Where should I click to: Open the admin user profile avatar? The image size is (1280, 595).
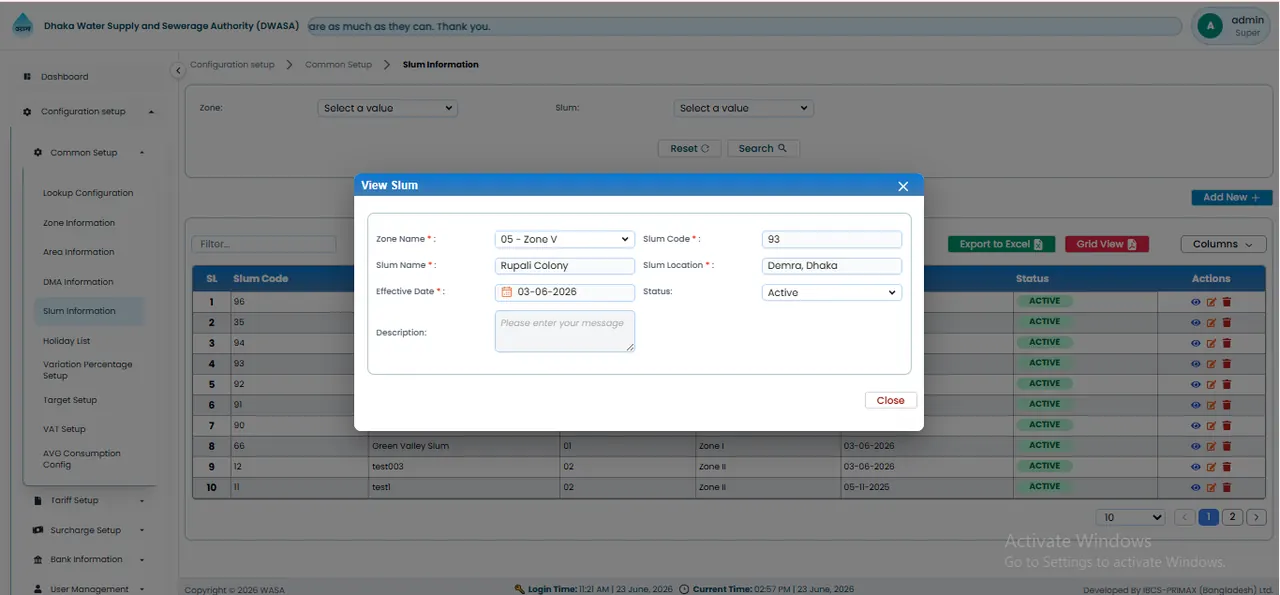click(1210, 26)
